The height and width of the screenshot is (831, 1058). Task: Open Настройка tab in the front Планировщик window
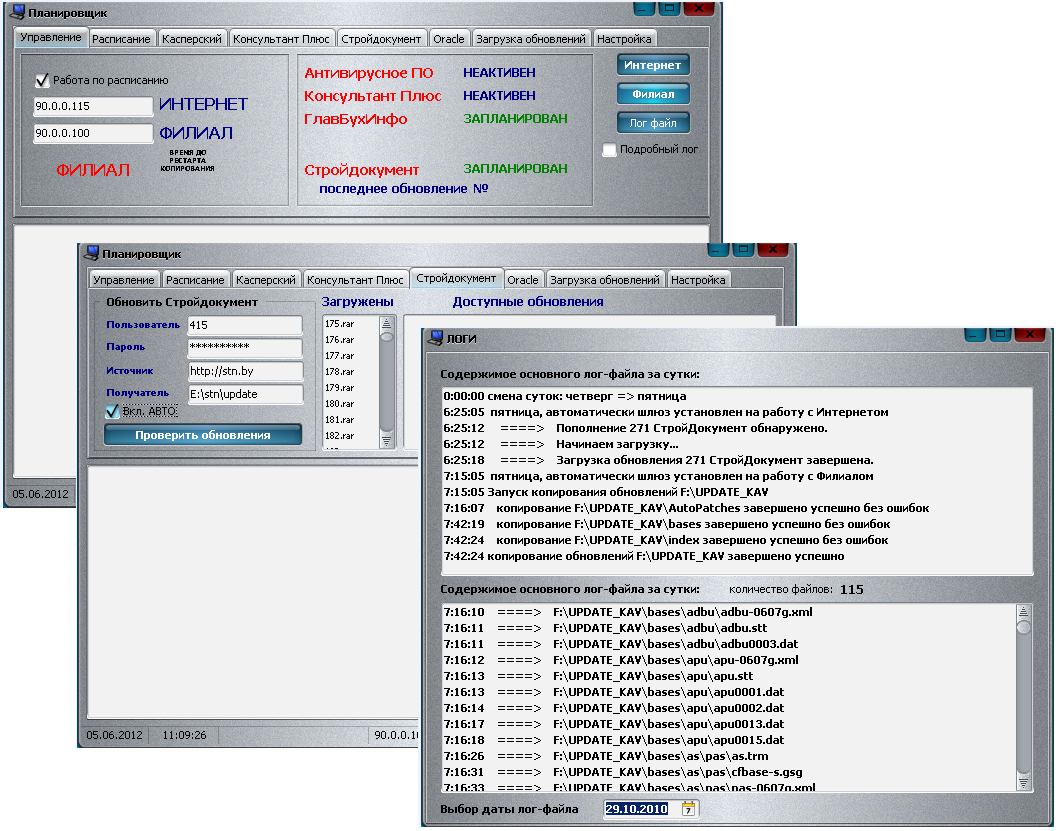pyautogui.click(x=699, y=280)
